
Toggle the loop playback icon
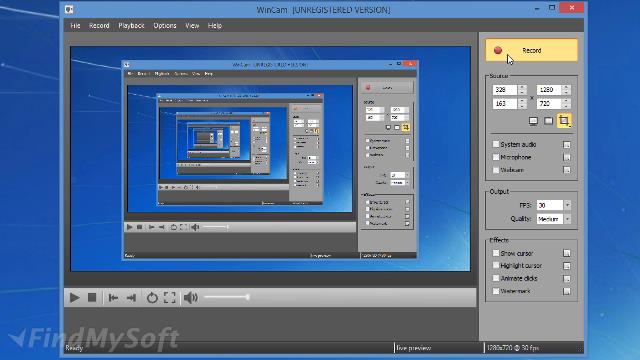[152, 298]
